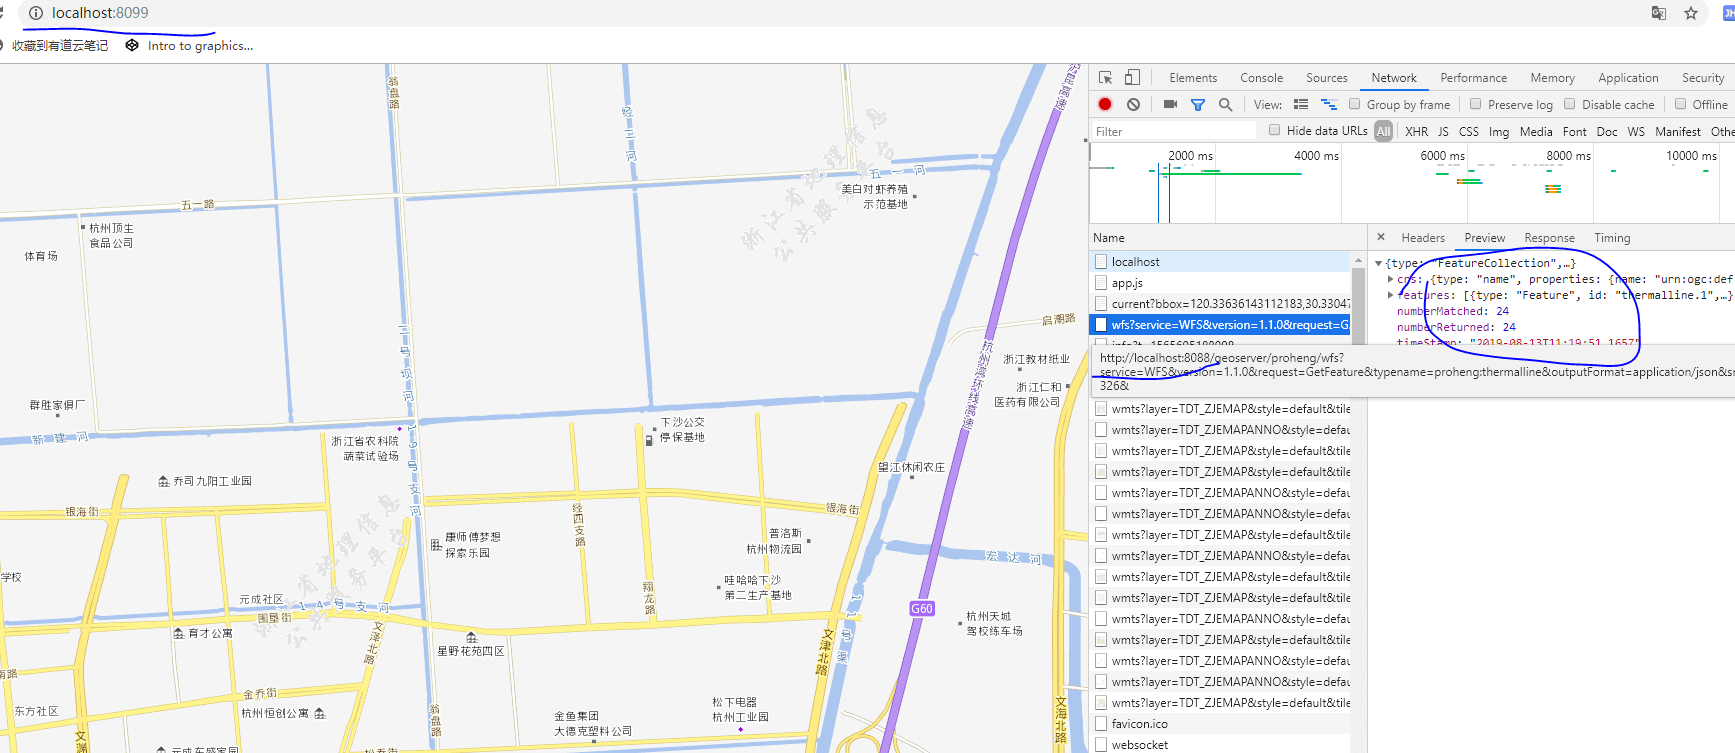Collapse the FeatureCollection root object
The width and height of the screenshot is (1735, 753).
tap(1379, 263)
